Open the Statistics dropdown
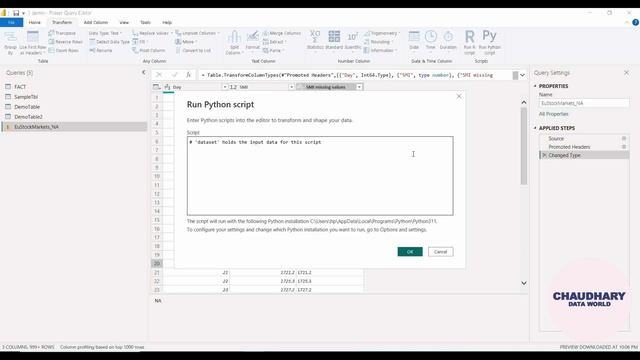The width and height of the screenshot is (640, 360). pyautogui.click(x=315, y=41)
